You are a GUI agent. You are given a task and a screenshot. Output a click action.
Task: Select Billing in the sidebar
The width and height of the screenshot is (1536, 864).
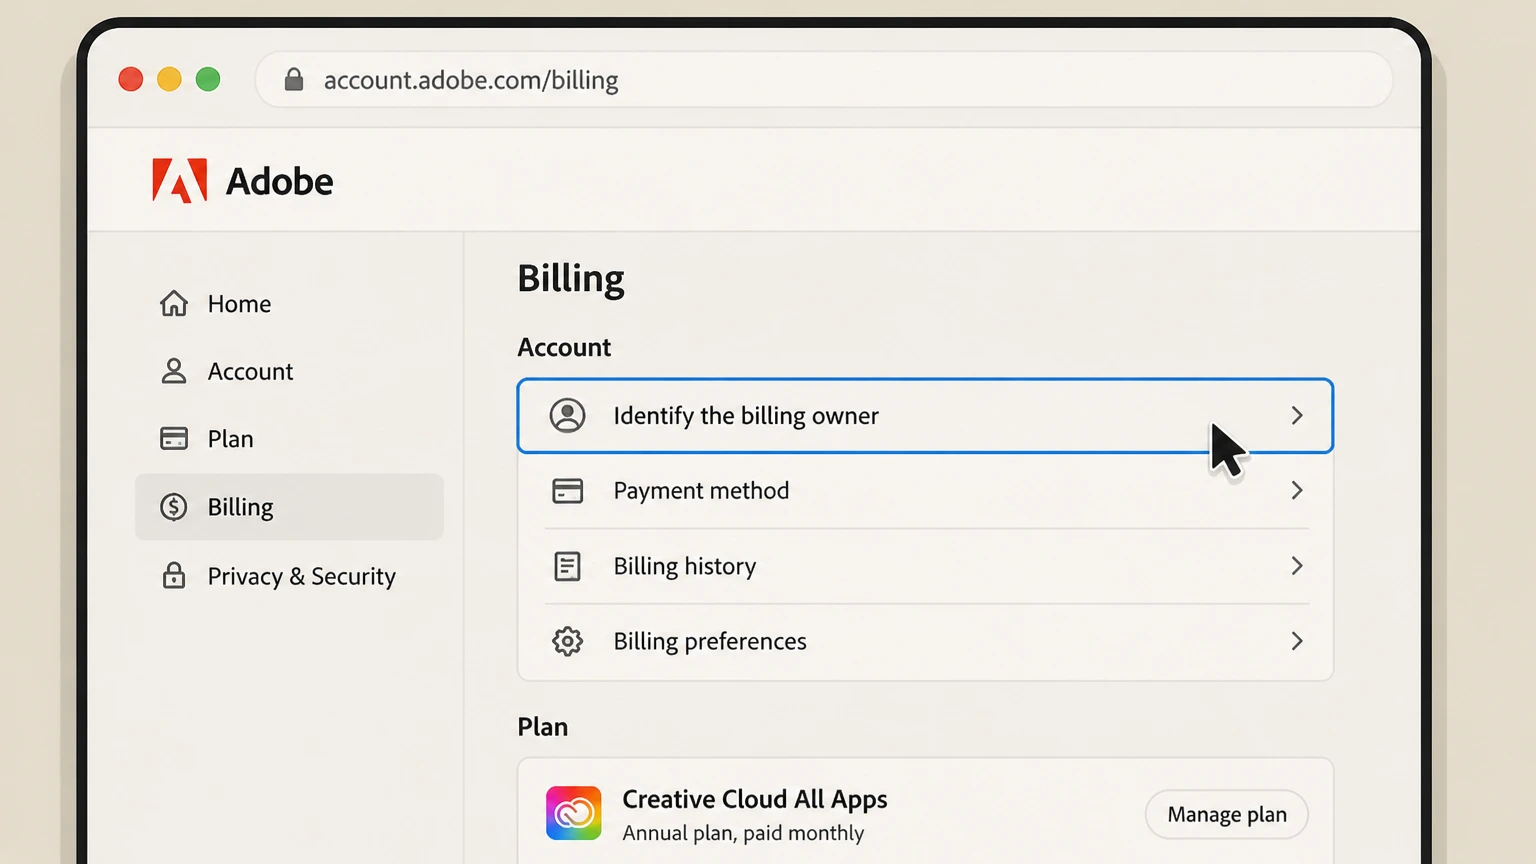point(289,507)
